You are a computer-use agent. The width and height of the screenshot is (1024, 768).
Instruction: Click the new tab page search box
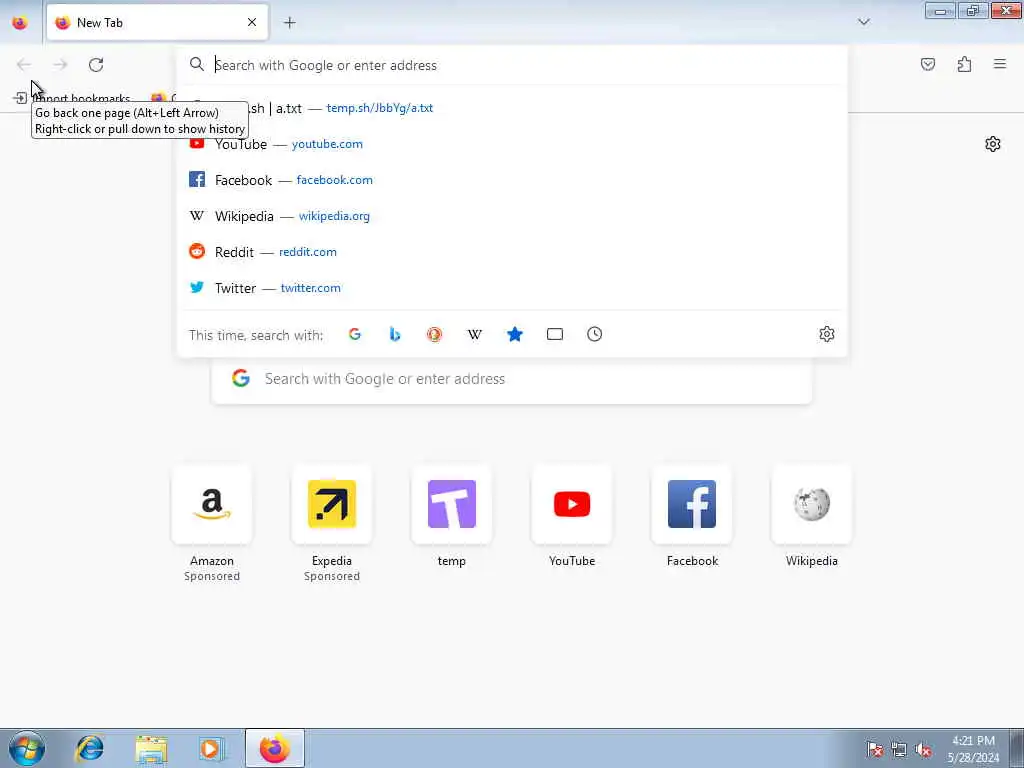pyautogui.click(x=512, y=379)
